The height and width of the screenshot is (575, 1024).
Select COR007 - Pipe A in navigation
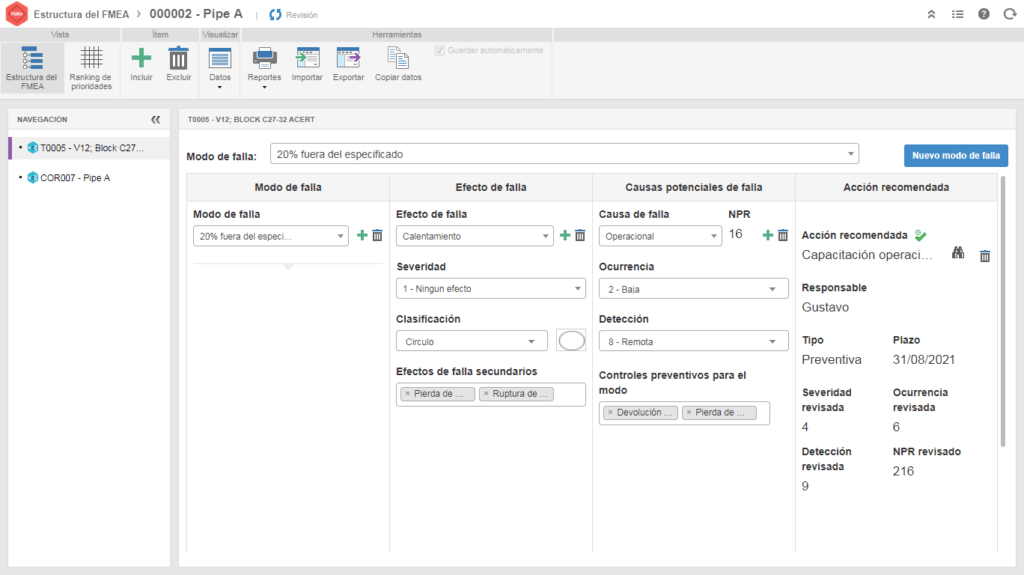(76, 177)
